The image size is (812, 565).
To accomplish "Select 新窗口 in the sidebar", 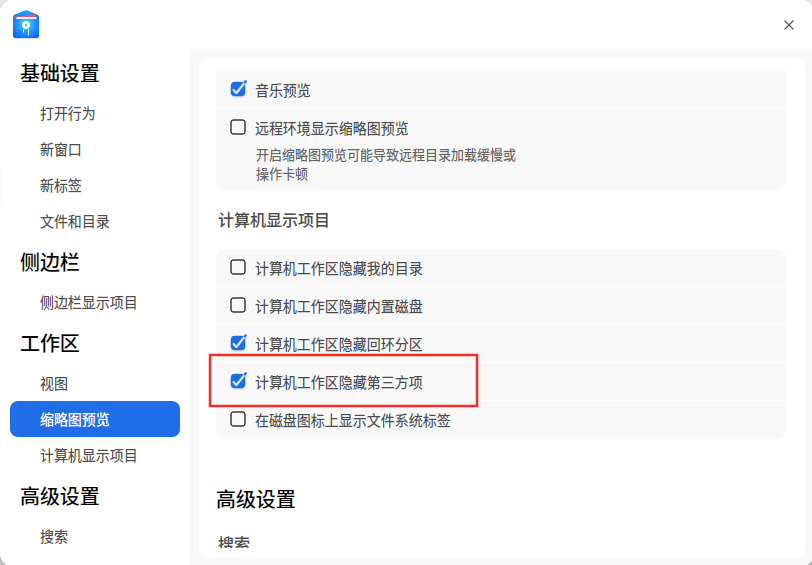I will 61,150.
